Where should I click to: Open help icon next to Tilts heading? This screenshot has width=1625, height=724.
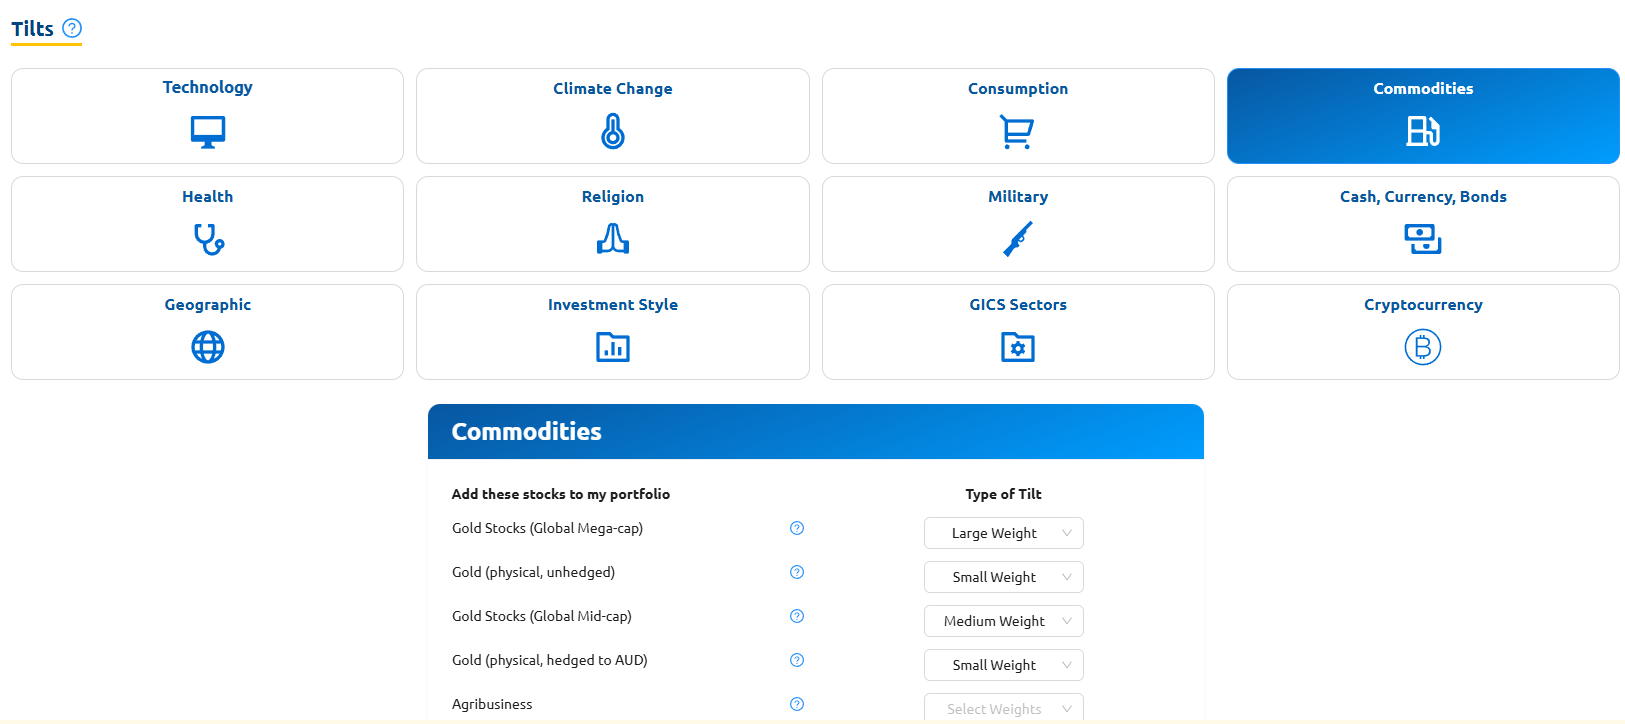72,28
